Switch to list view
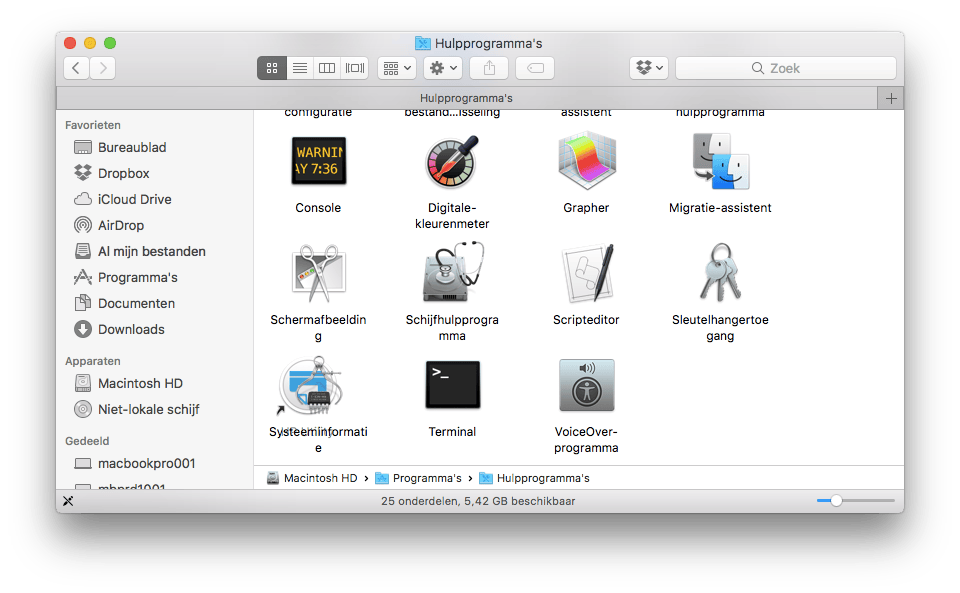This screenshot has width=960, height=593. tap(300, 68)
